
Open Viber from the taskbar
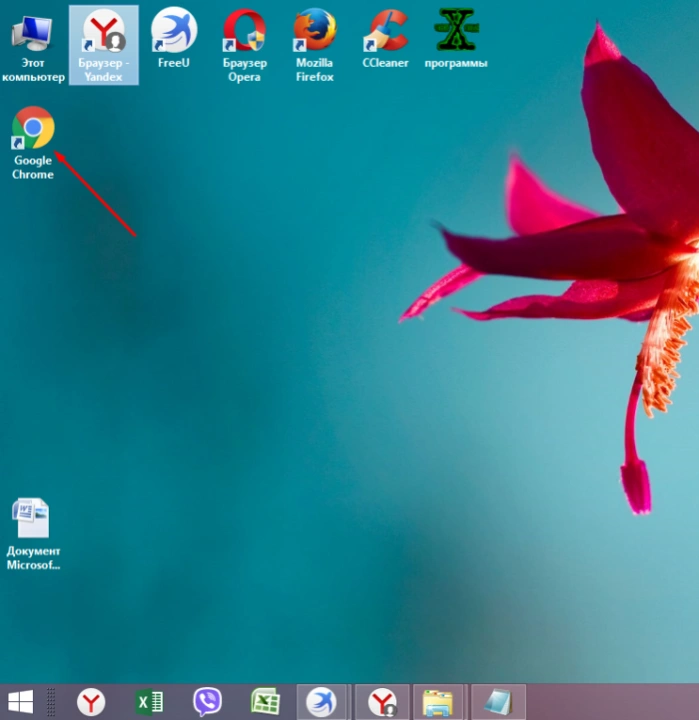[x=207, y=702]
